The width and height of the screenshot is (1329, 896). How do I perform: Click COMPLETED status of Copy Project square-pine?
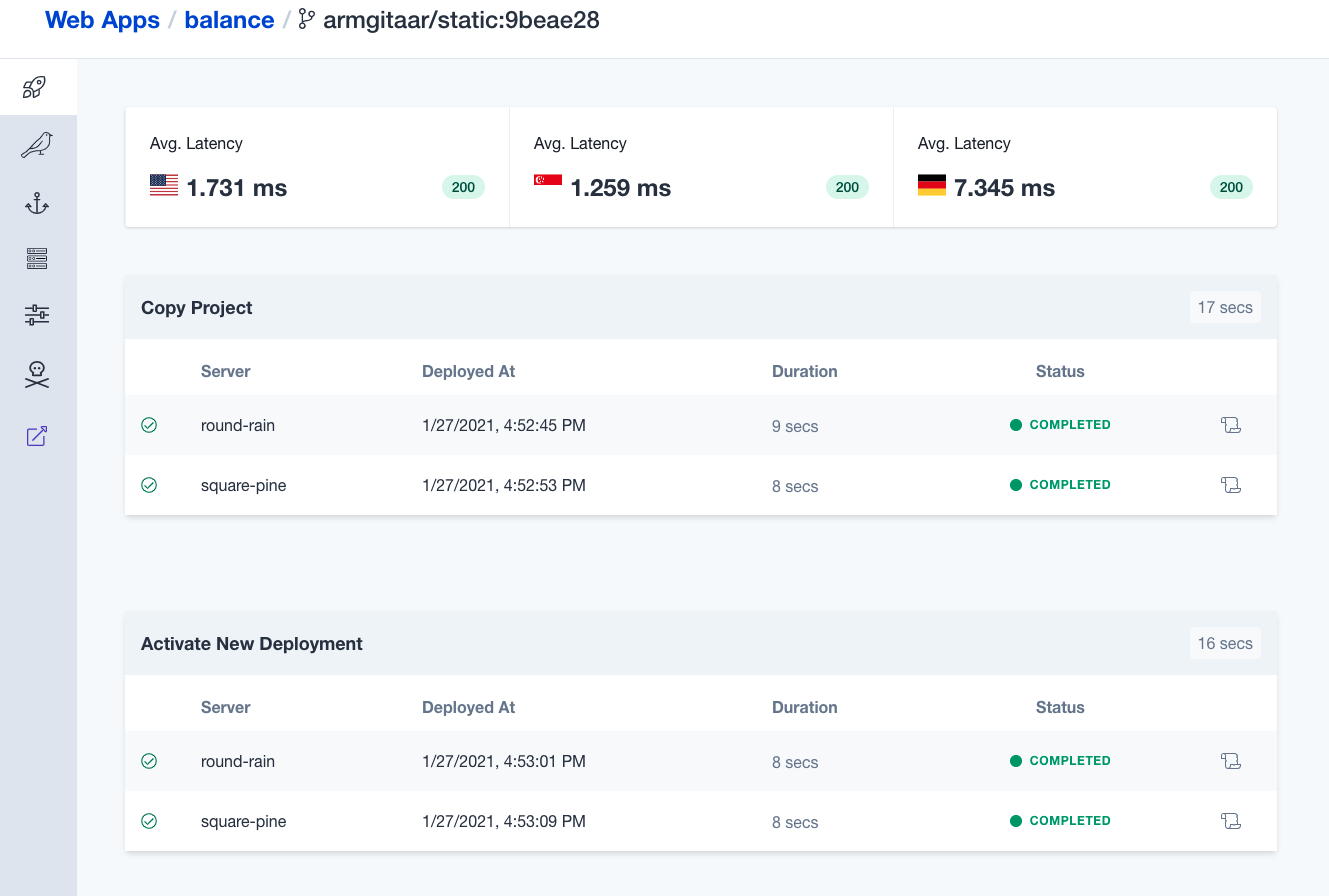coord(1060,485)
